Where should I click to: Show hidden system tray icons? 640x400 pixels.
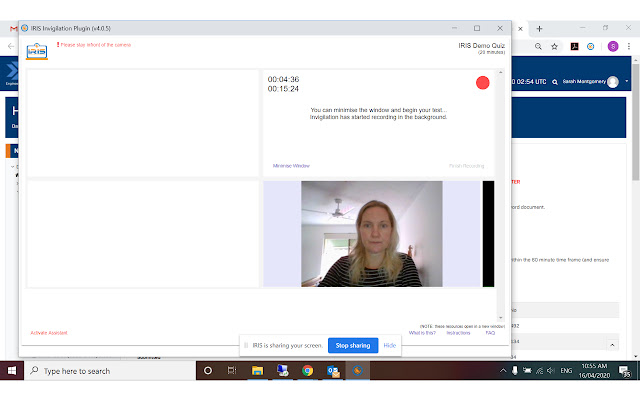tap(503, 371)
